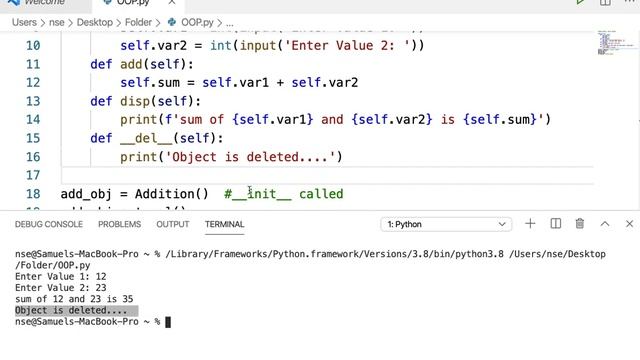Screen dimensions: 640x360
Task: Click the python3.8 command path in terminal
Action: coord(334,254)
